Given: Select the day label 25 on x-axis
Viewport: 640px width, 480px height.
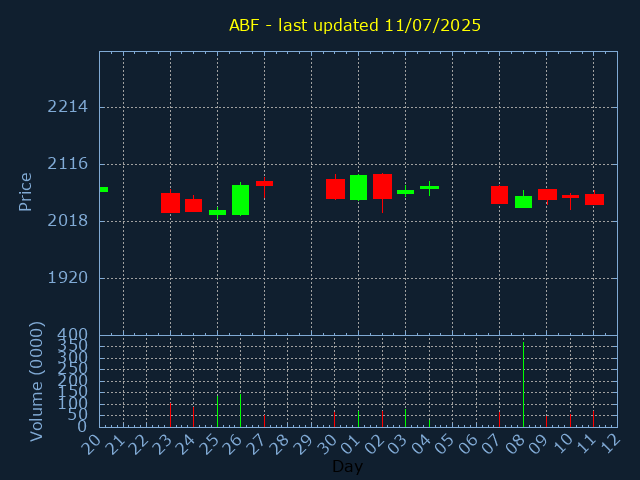Looking at the screenshot, I should pyautogui.click(x=209, y=444).
